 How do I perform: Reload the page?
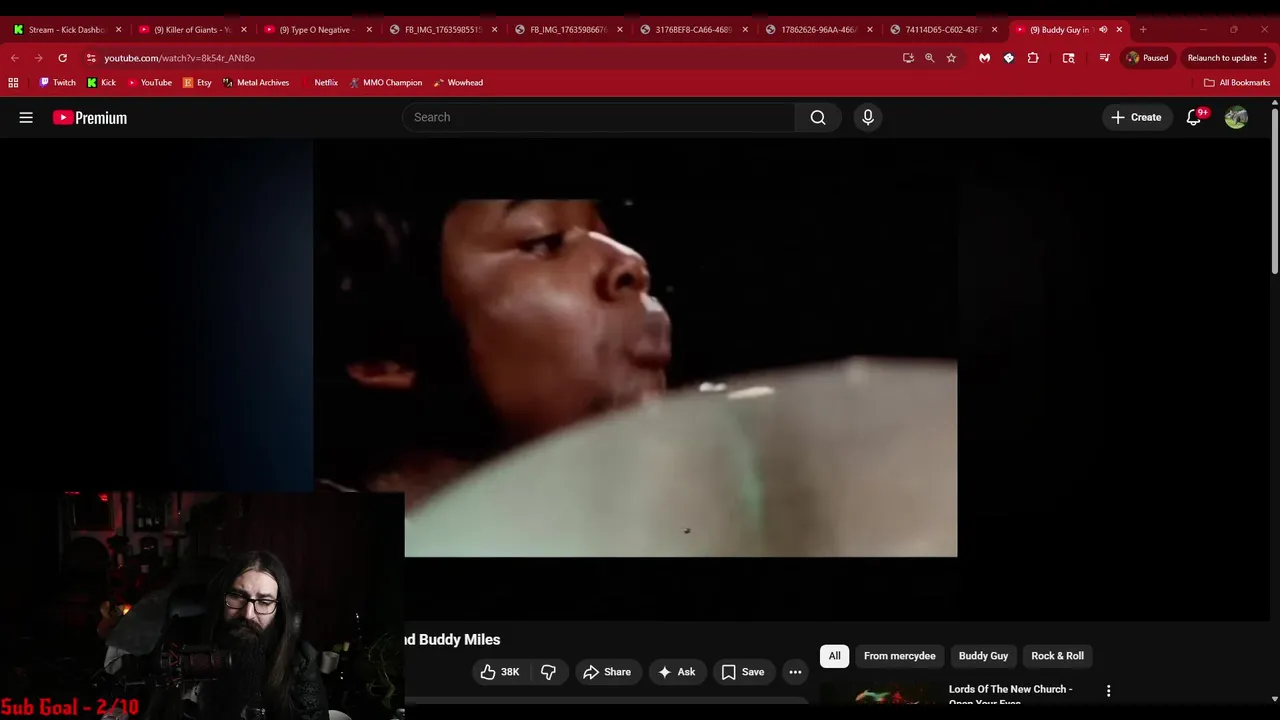[62, 58]
